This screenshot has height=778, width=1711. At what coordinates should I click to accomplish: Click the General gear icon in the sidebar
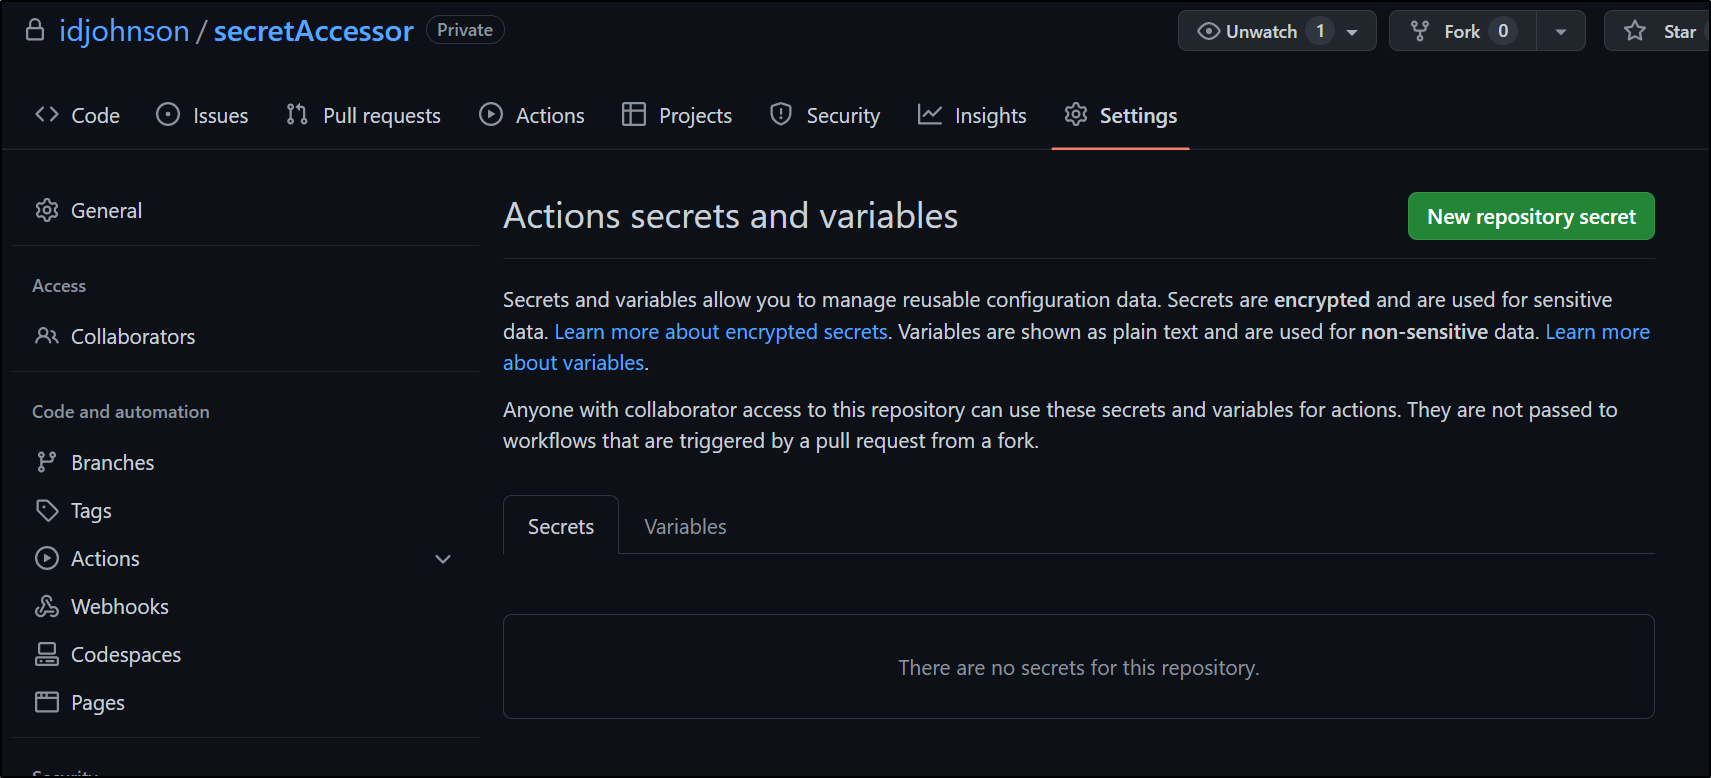(47, 210)
